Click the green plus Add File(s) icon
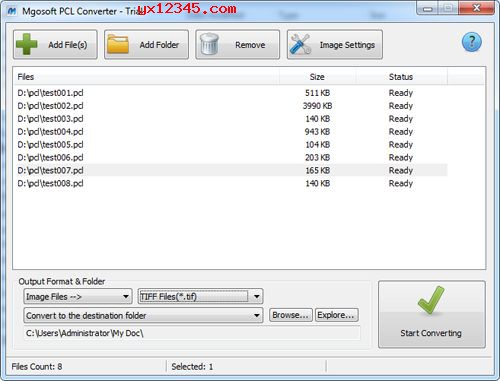500x381 pixels. 27,44
